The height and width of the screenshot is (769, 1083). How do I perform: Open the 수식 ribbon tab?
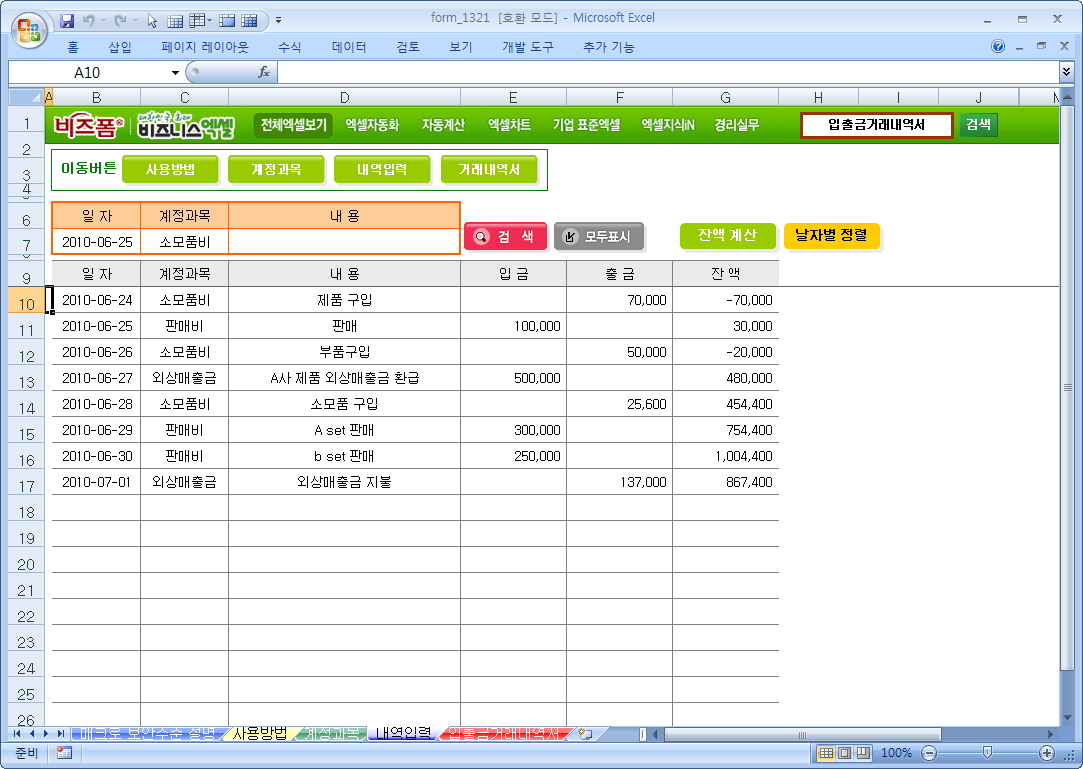click(x=289, y=47)
